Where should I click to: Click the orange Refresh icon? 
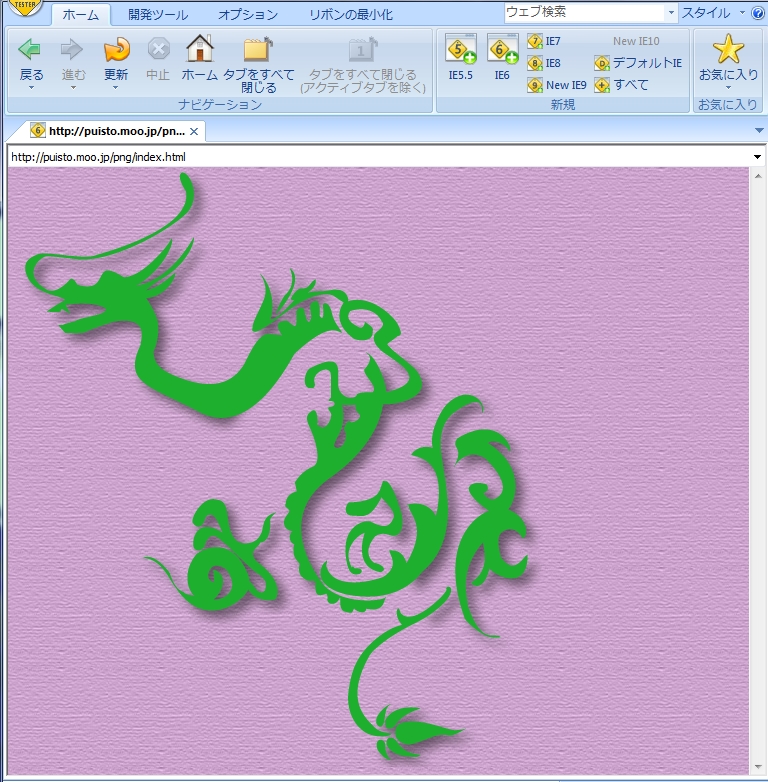point(117,49)
